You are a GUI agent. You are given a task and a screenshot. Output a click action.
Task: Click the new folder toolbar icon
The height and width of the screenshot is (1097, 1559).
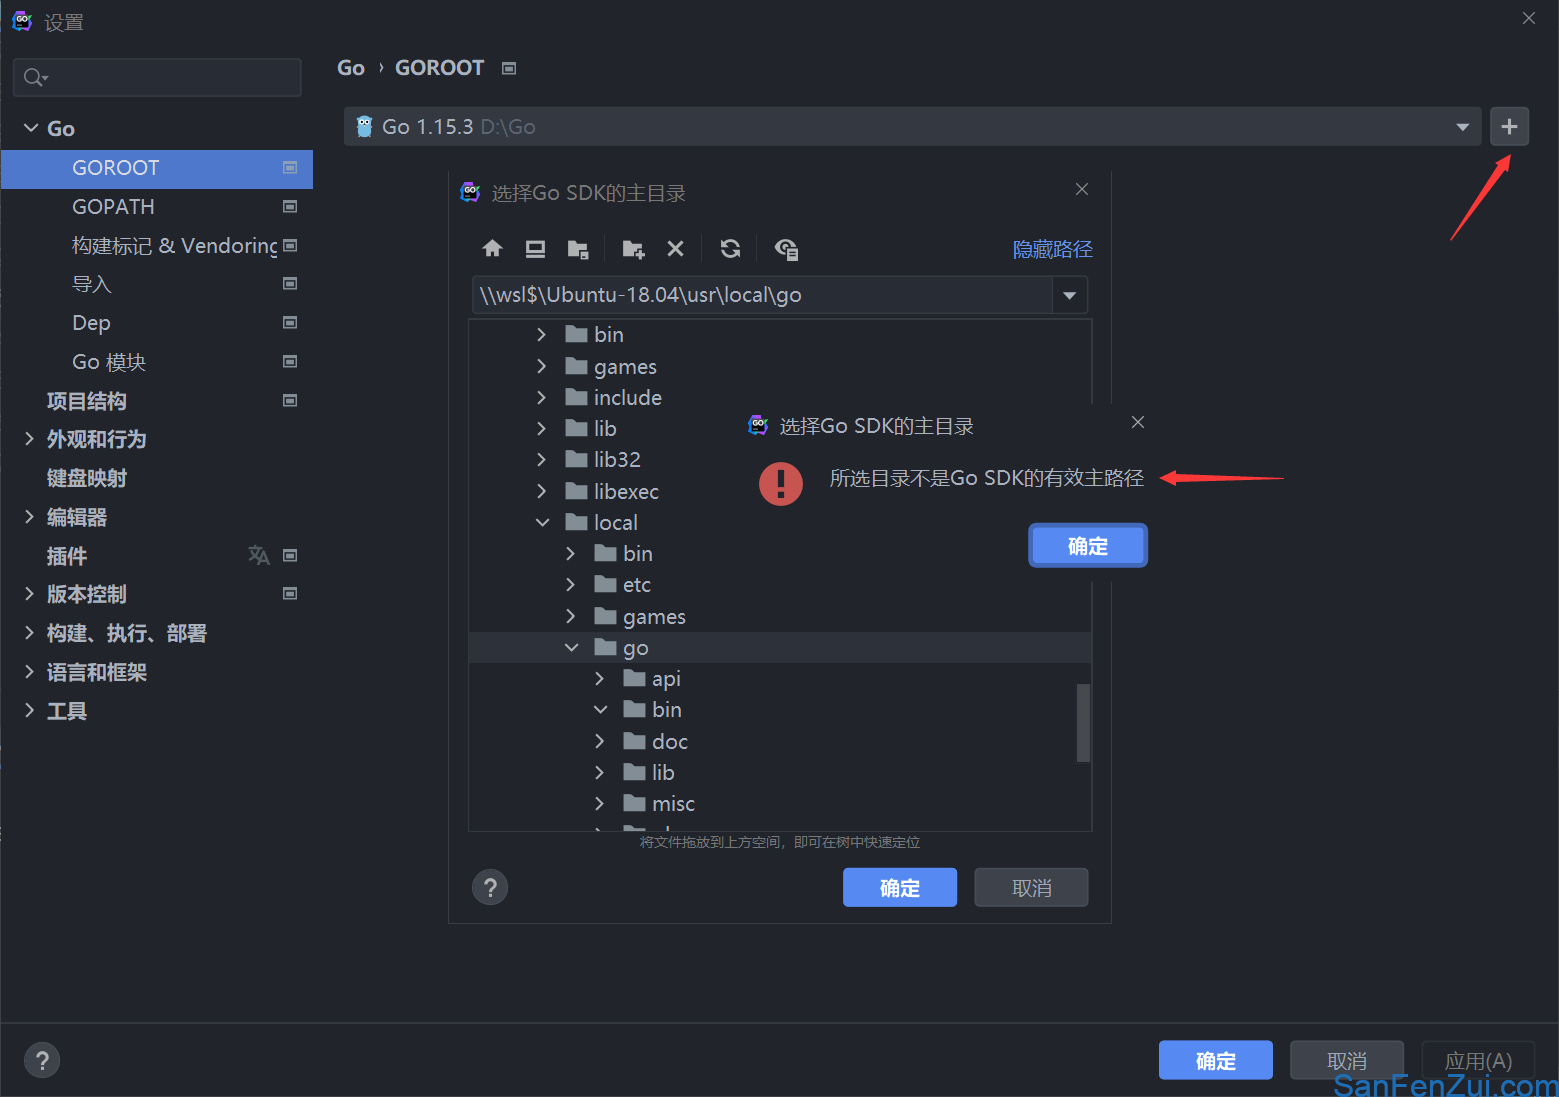(x=633, y=249)
